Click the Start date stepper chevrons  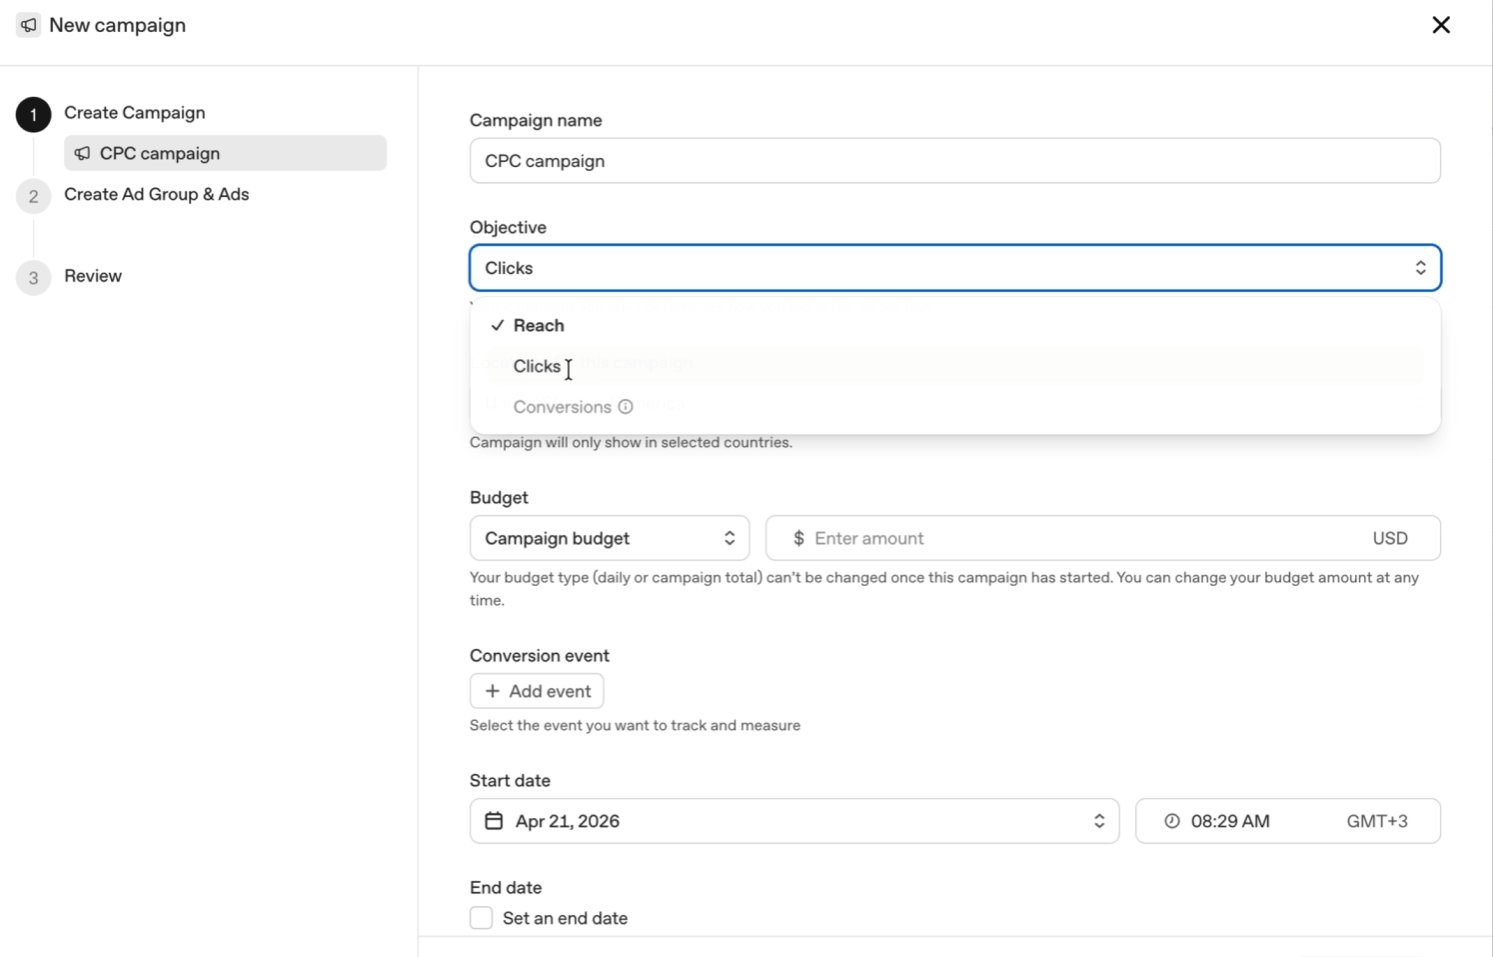tap(1099, 820)
